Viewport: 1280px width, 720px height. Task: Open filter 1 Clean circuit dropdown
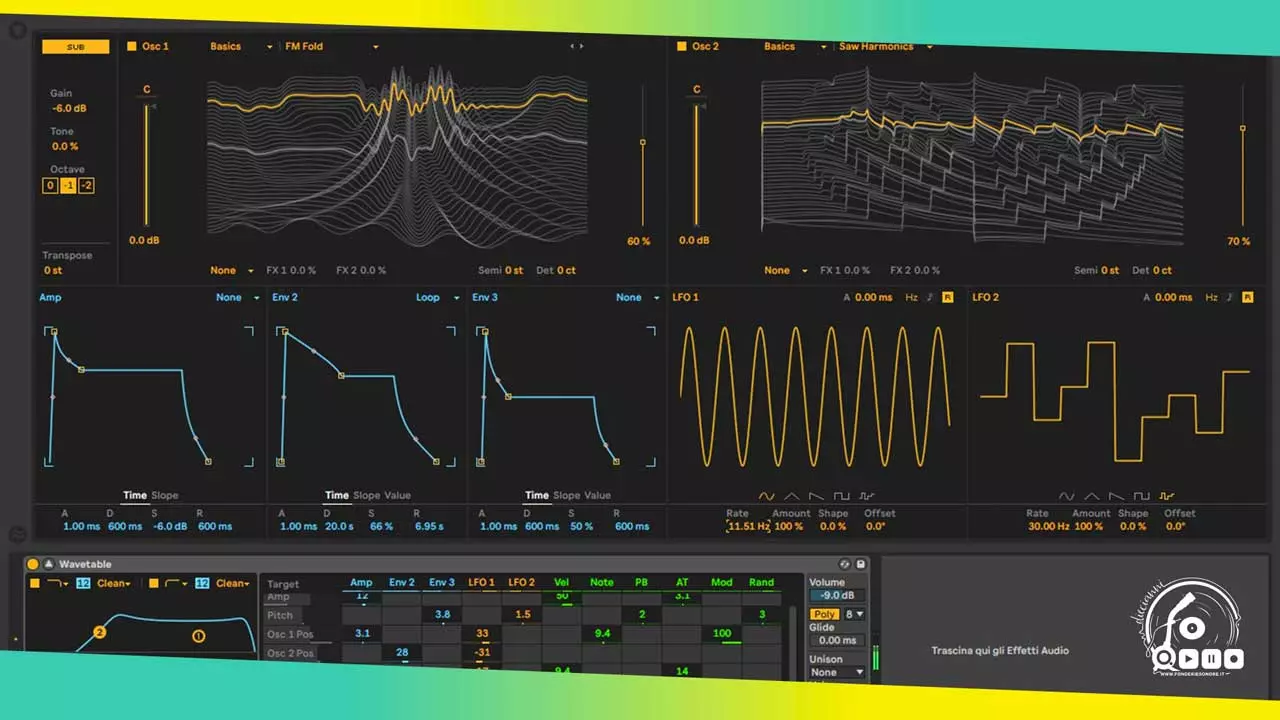point(114,583)
